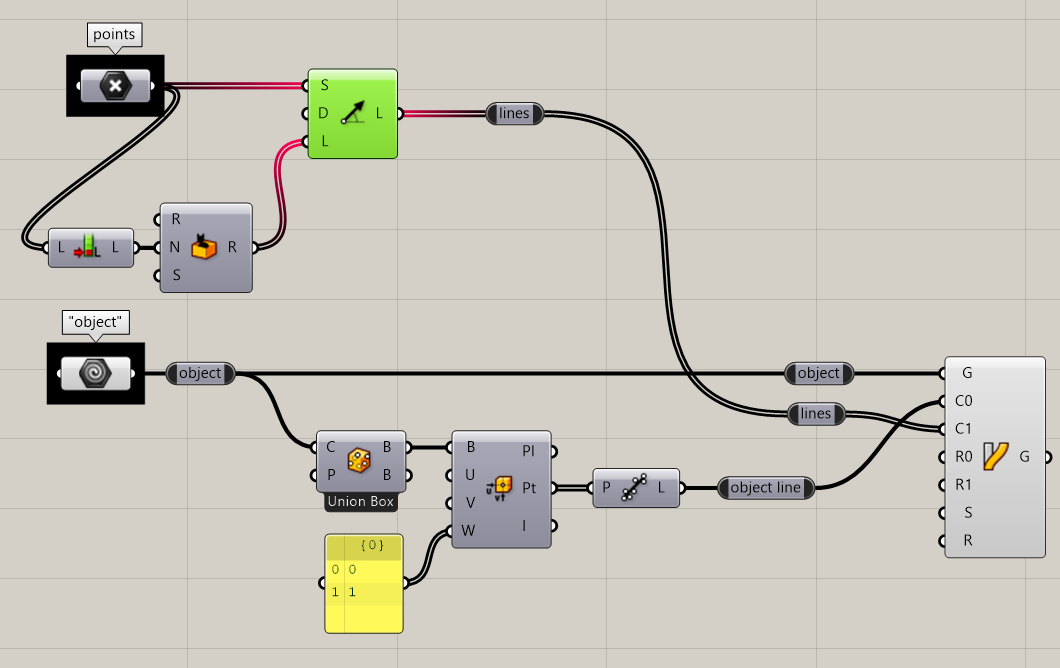1060x668 pixels.
Task: Select the green Line SDL component icon
Action: 352,113
